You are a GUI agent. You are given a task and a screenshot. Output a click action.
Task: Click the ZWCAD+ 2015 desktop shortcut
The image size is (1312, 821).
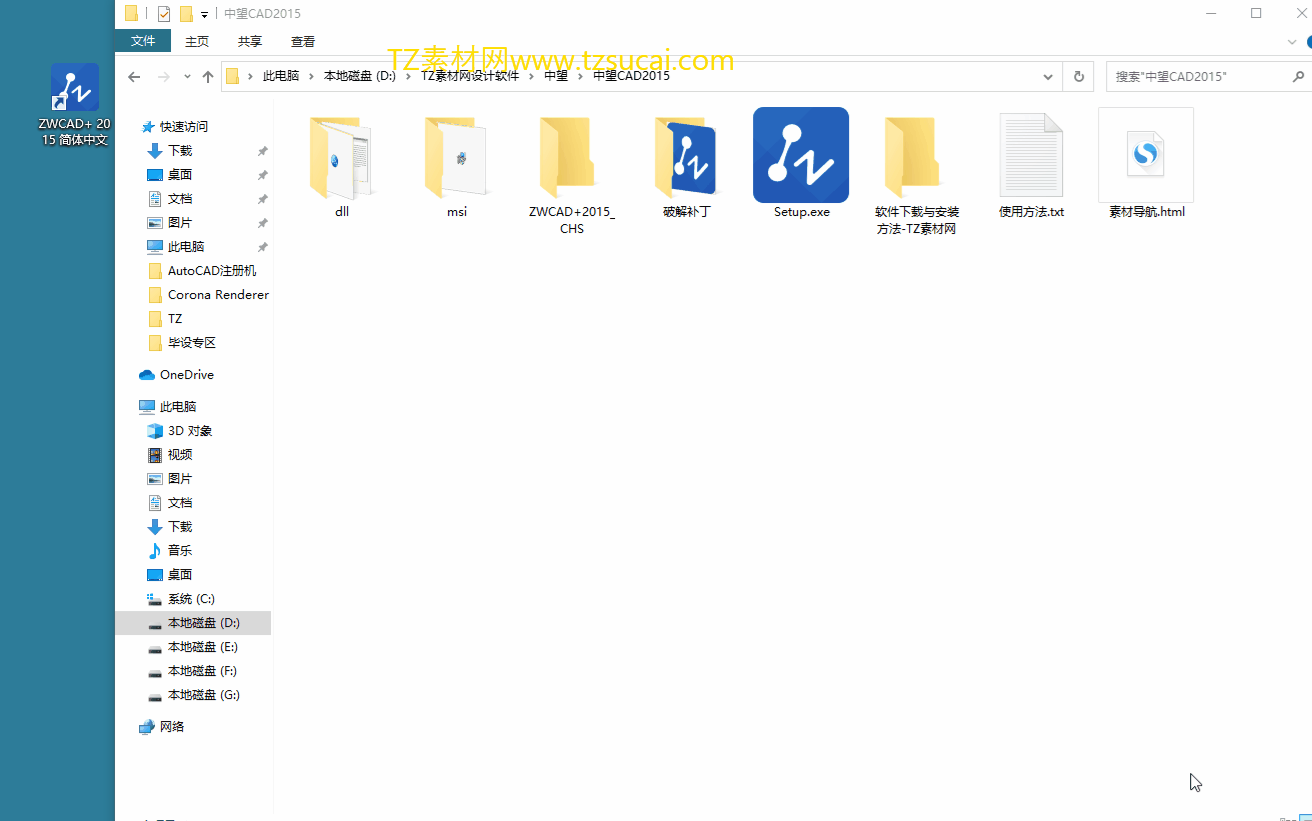coord(75,104)
